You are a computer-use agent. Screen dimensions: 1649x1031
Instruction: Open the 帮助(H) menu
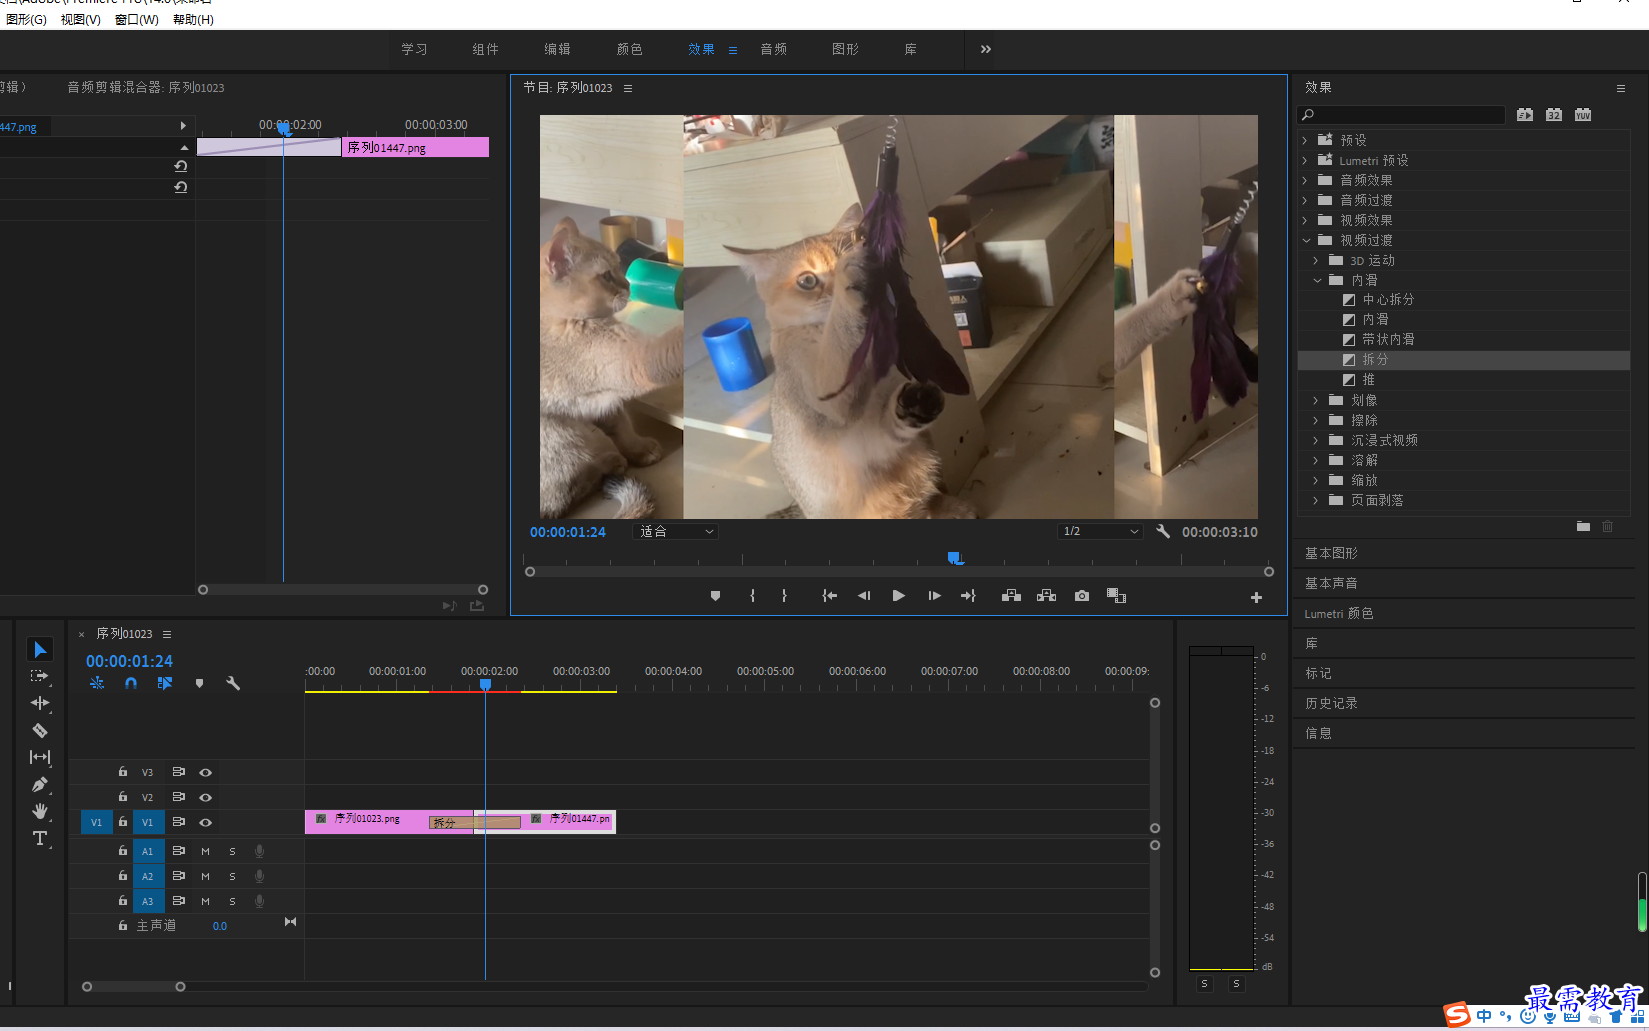pyautogui.click(x=193, y=19)
